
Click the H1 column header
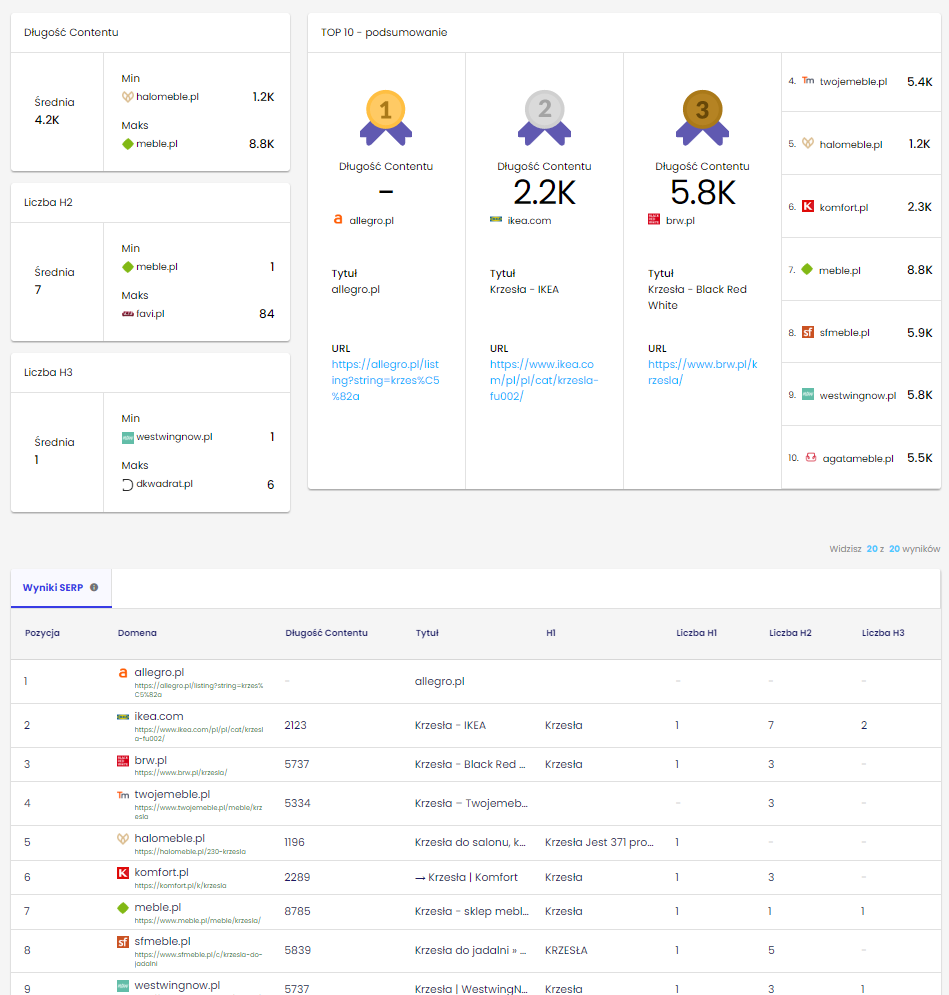[x=551, y=633]
